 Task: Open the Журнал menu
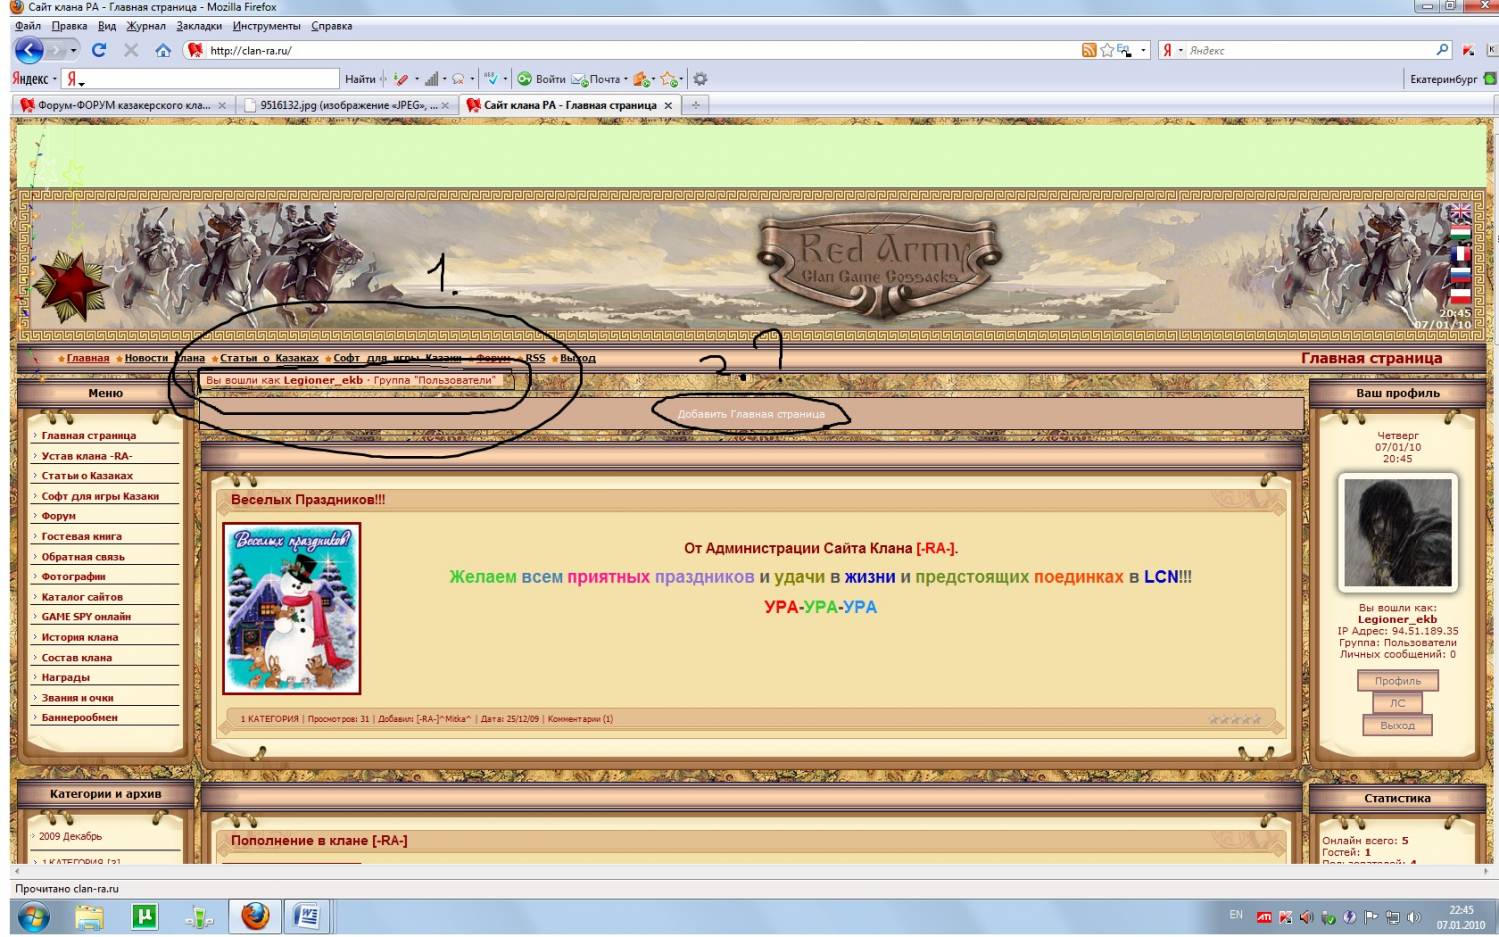click(146, 26)
